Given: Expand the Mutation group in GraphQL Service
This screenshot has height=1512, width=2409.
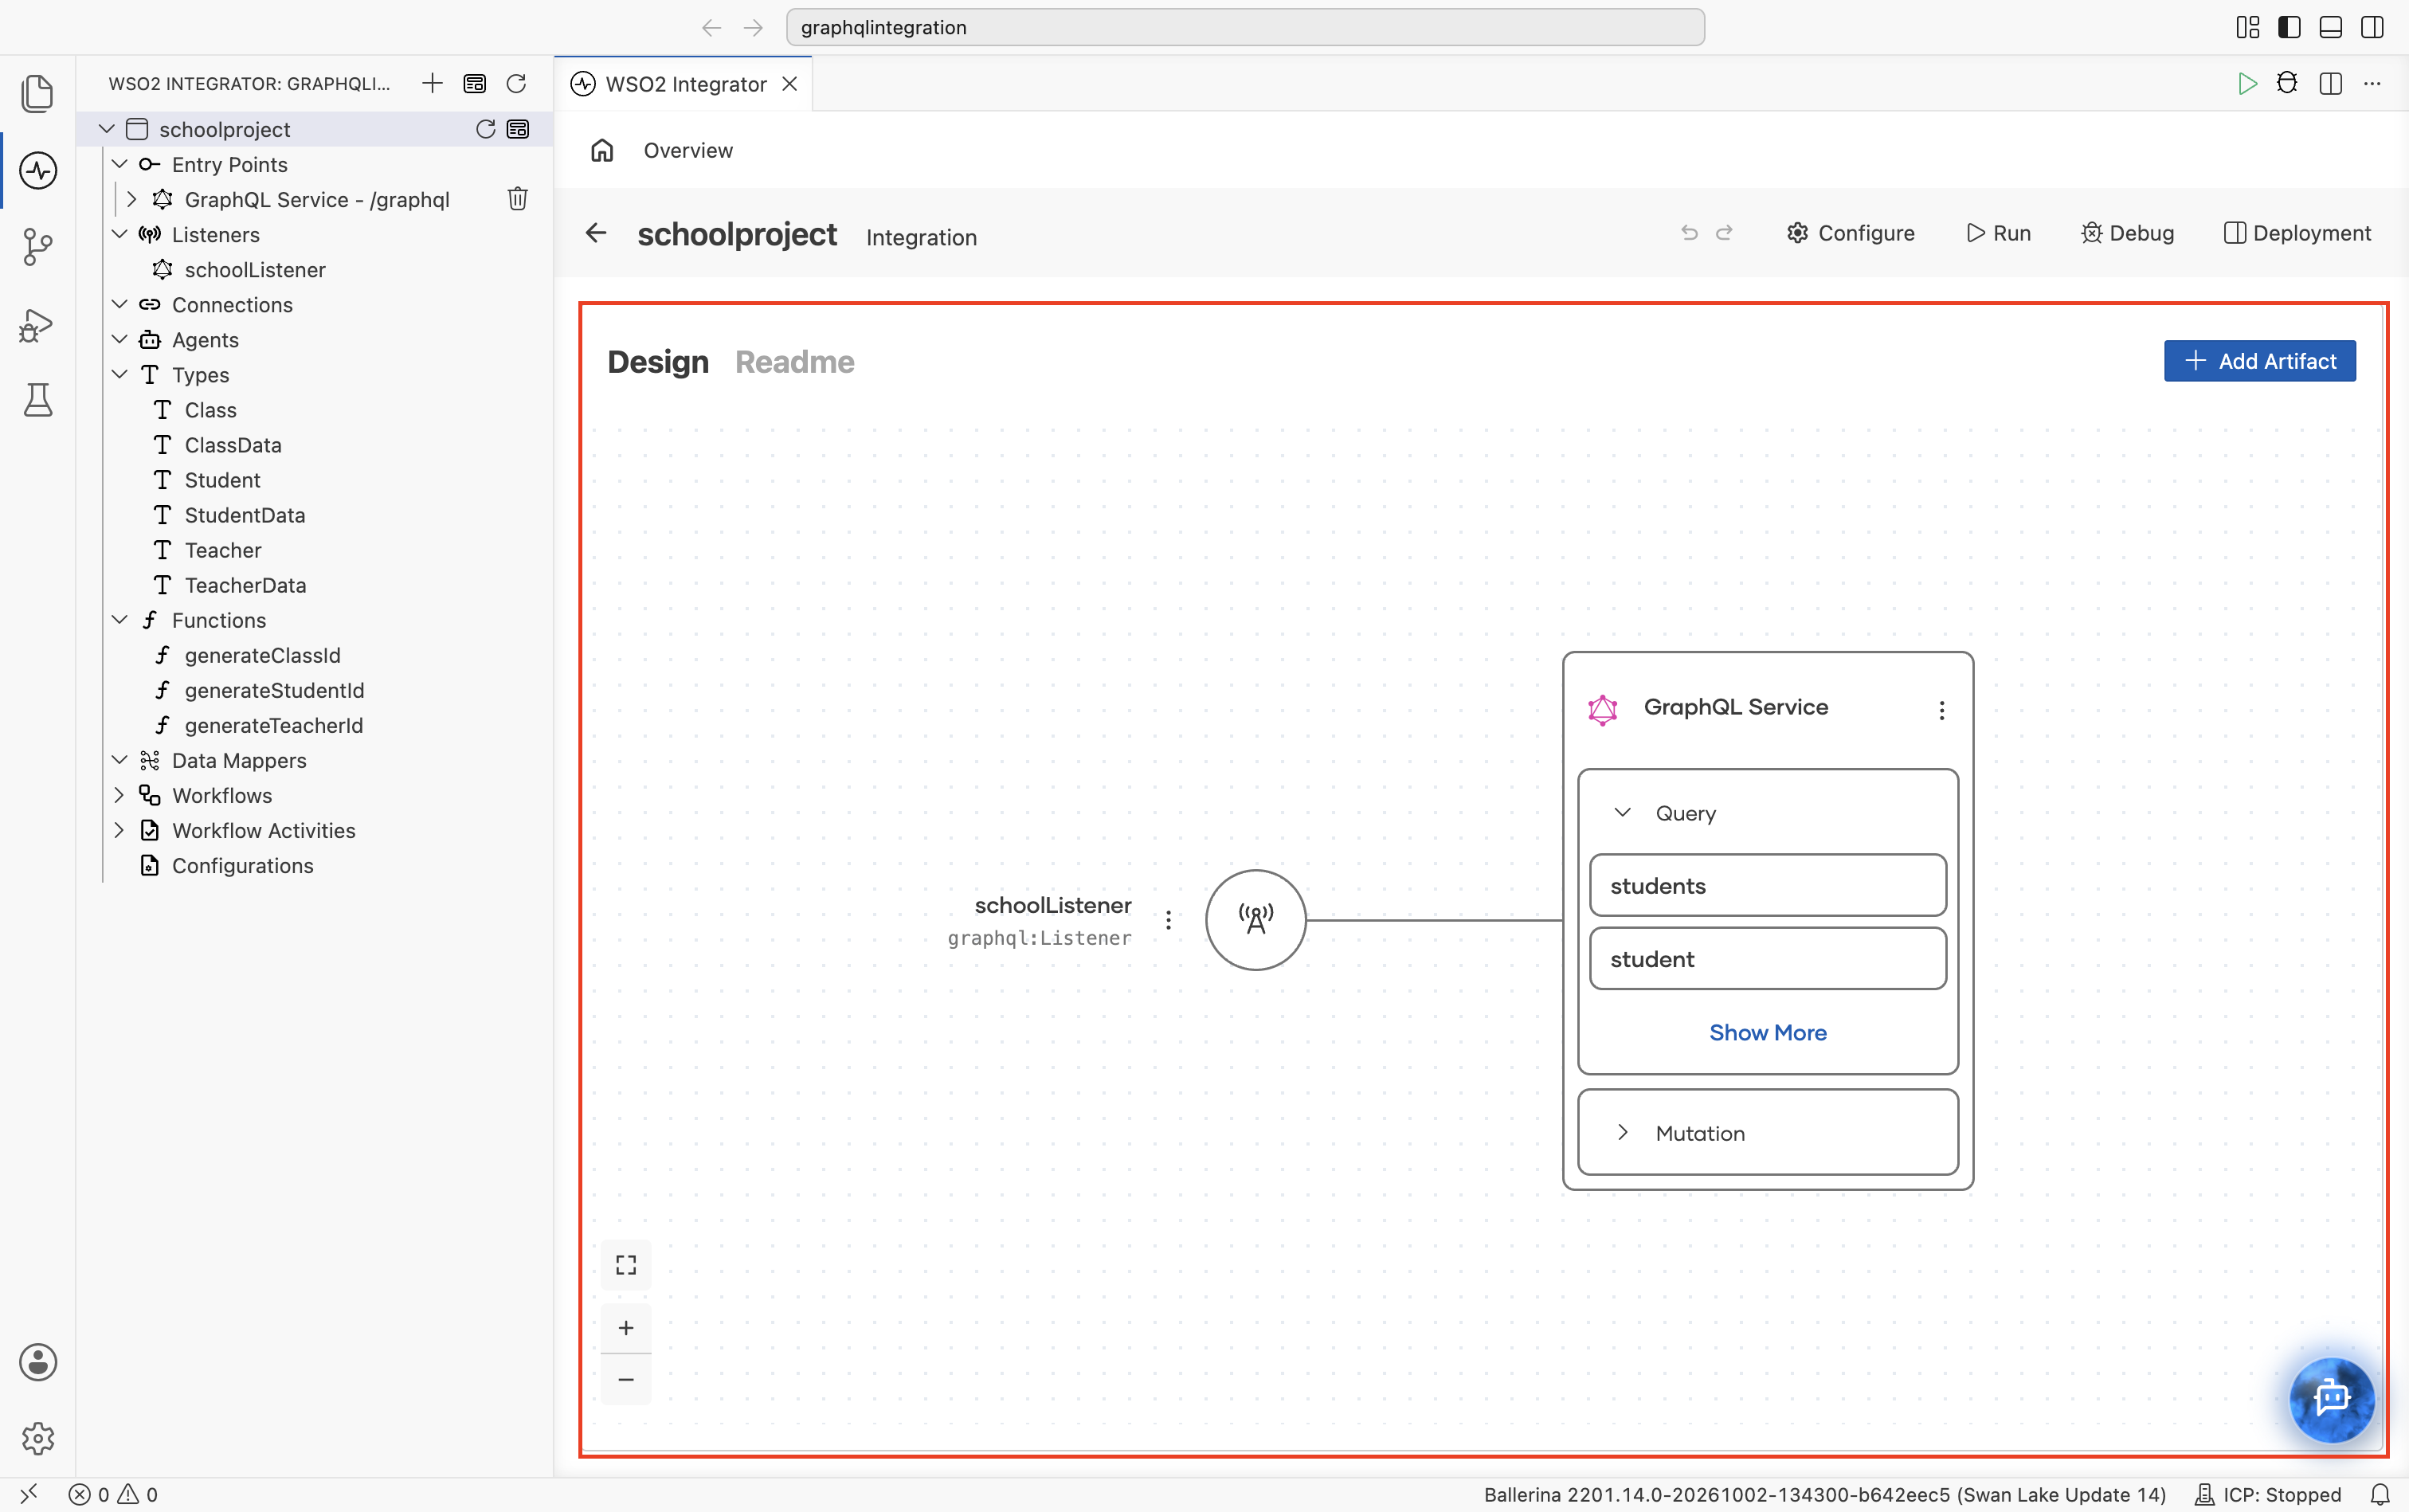Looking at the screenshot, I should coord(1623,1133).
